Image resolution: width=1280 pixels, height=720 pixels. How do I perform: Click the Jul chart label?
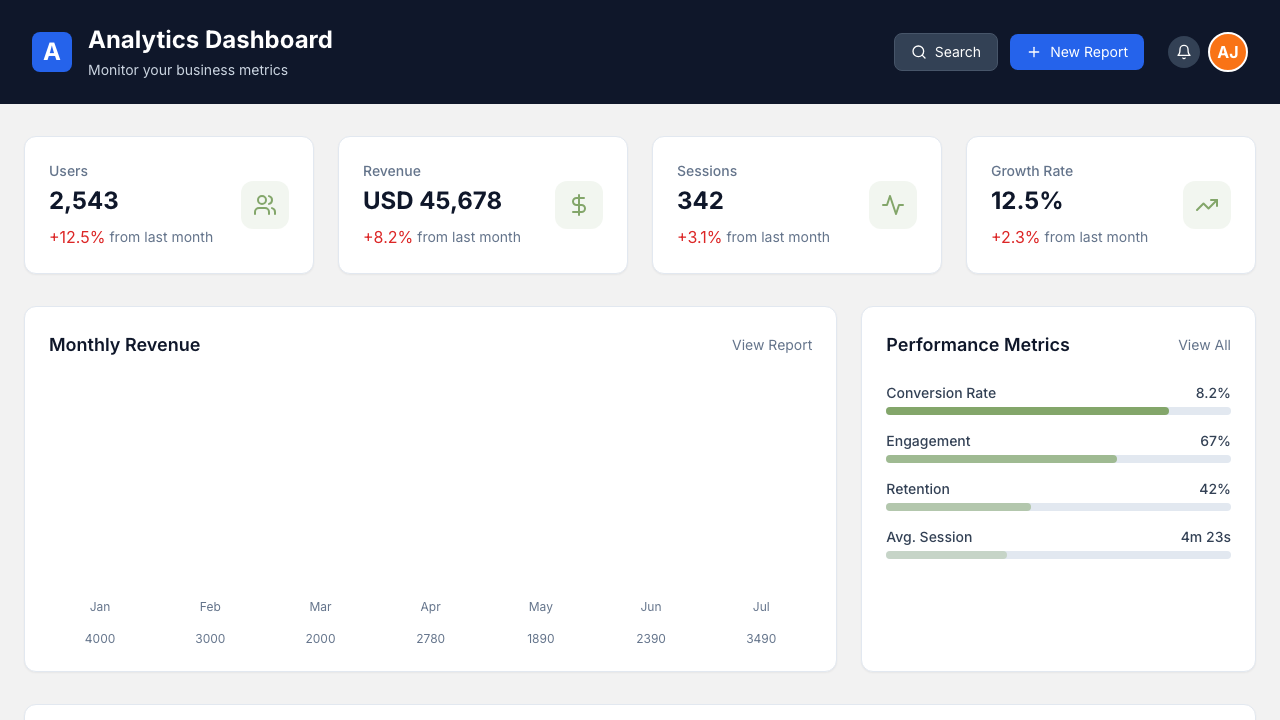(761, 607)
